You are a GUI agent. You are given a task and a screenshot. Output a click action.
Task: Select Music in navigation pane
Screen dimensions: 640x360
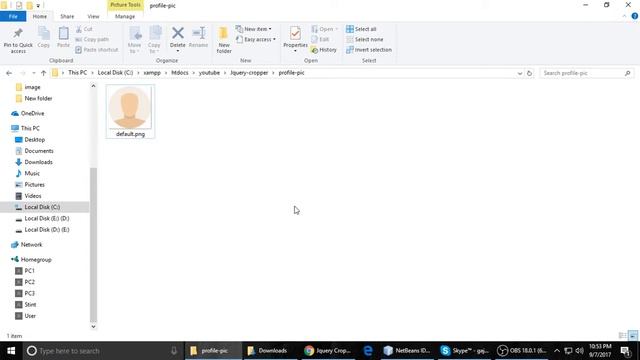tap(32, 173)
